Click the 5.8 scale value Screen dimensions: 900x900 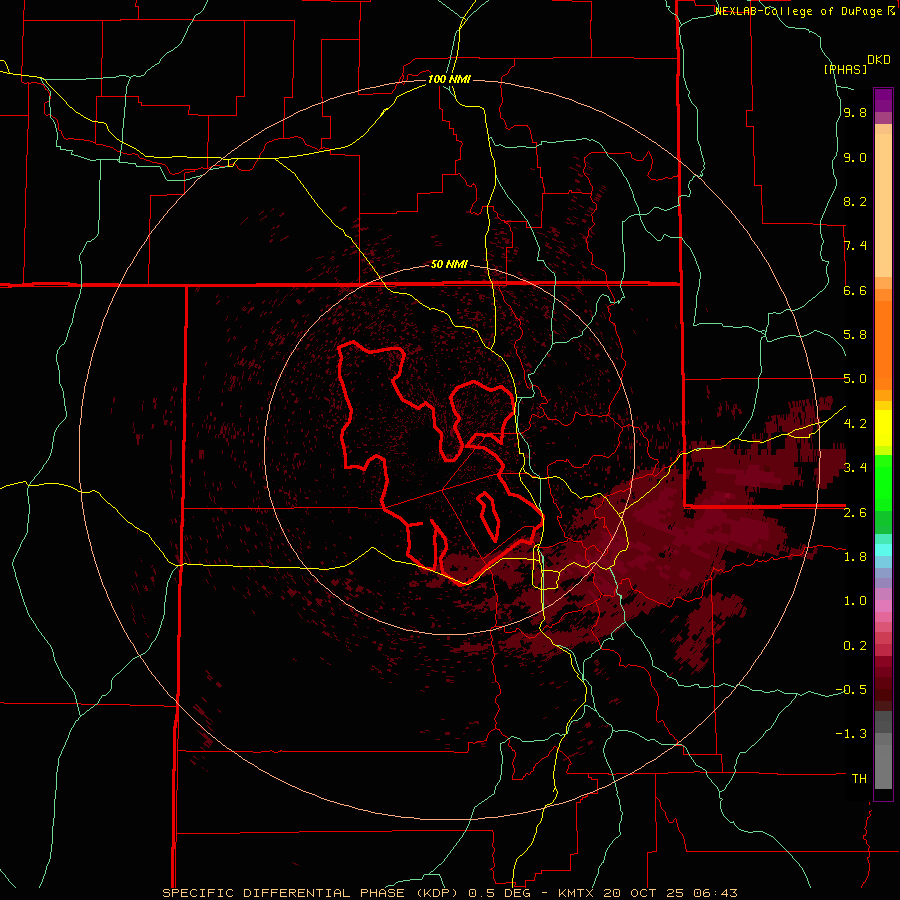[855, 335]
